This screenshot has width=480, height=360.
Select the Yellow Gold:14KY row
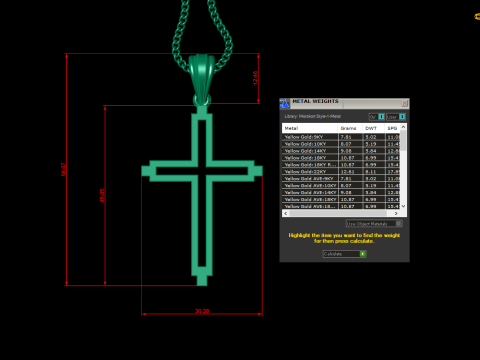(x=341, y=151)
